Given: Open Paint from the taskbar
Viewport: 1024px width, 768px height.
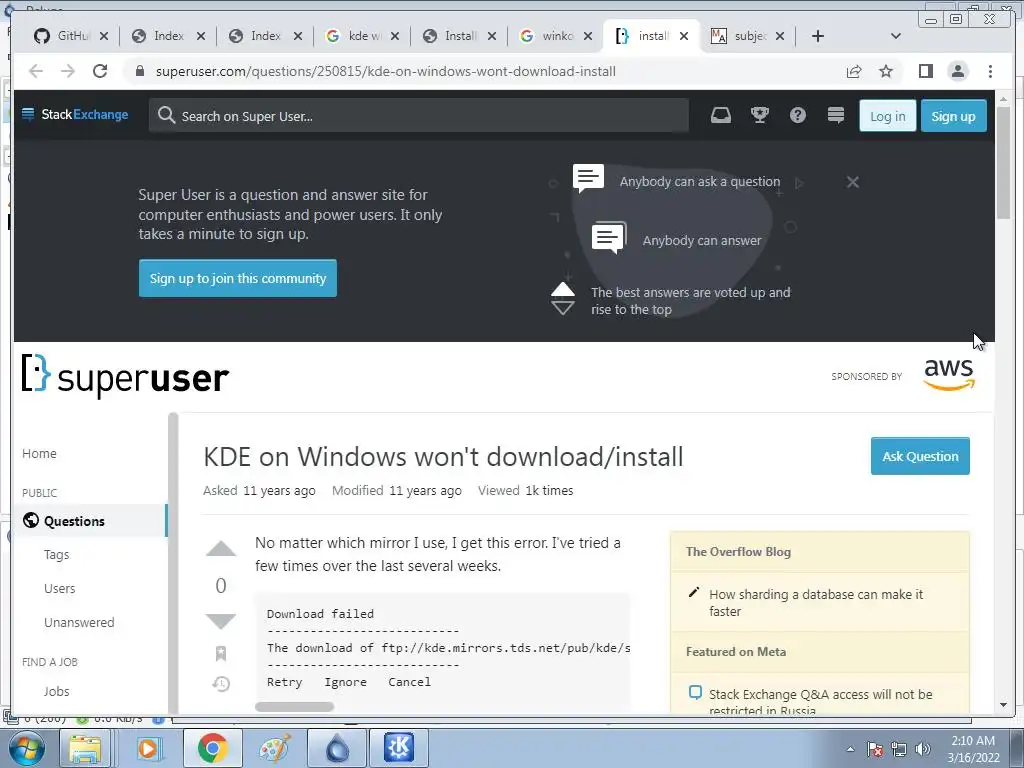Looking at the screenshot, I should pos(275,748).
